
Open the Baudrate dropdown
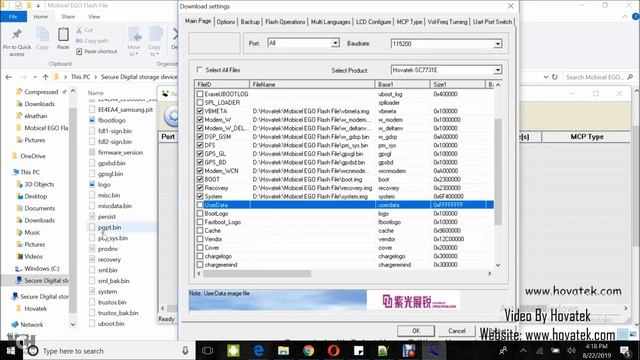[x=498, y=44]
